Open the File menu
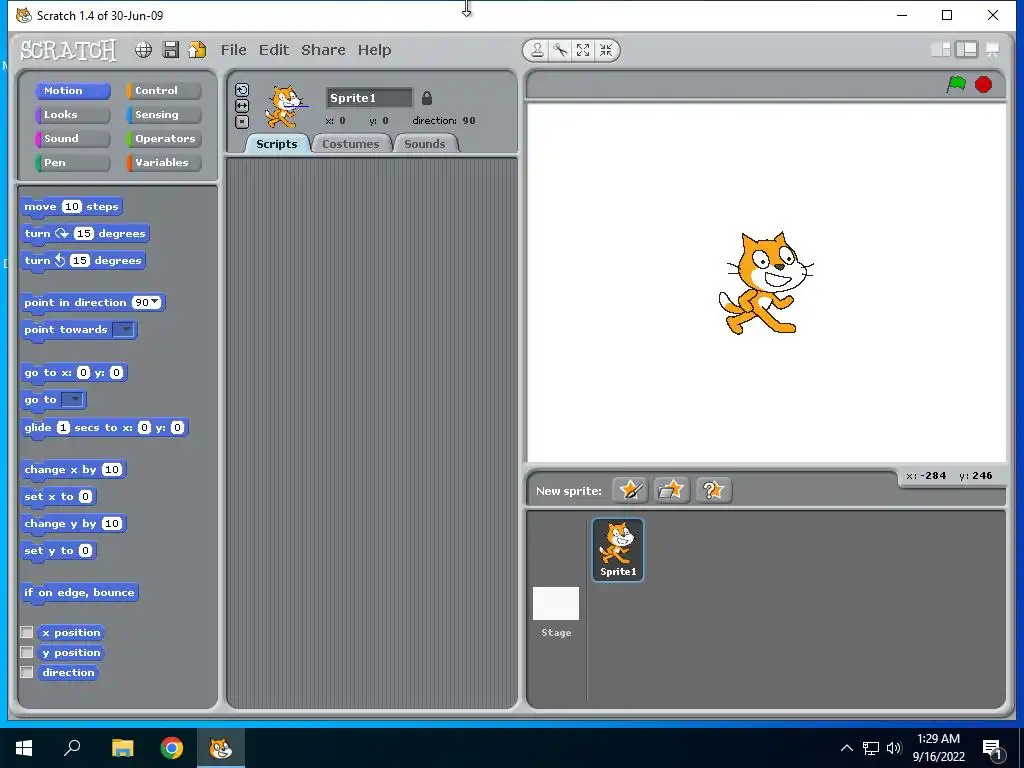 (233, 50)
